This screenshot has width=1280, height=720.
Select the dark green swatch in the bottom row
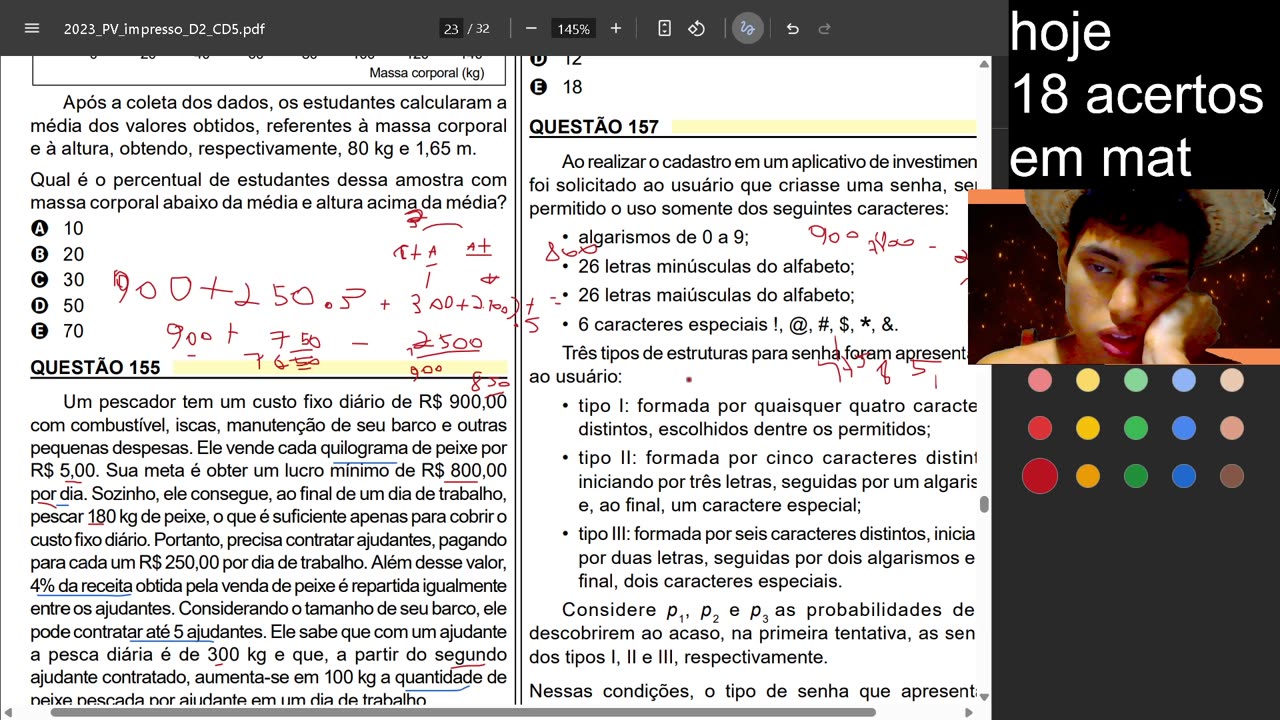1136,476
